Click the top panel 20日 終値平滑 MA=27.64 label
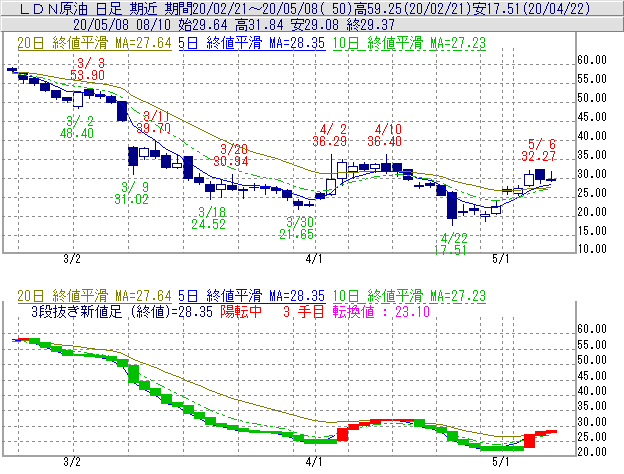The height and width of the screenshot is (474, 624). [x=94, y=43]
